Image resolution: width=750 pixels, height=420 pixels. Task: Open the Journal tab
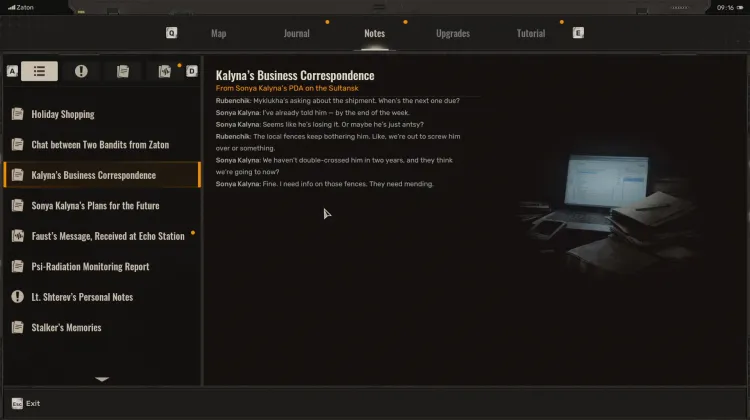point(297,33)
